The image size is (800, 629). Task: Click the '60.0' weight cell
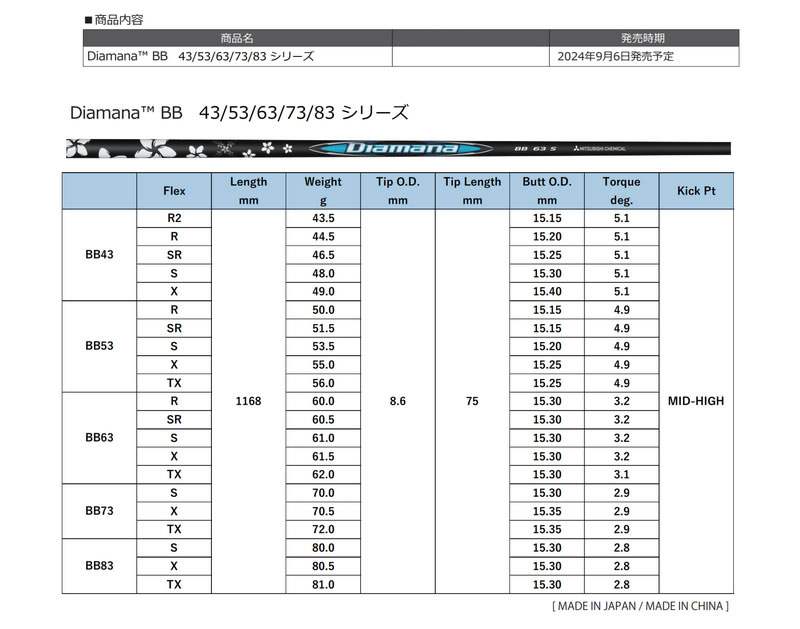323,401
